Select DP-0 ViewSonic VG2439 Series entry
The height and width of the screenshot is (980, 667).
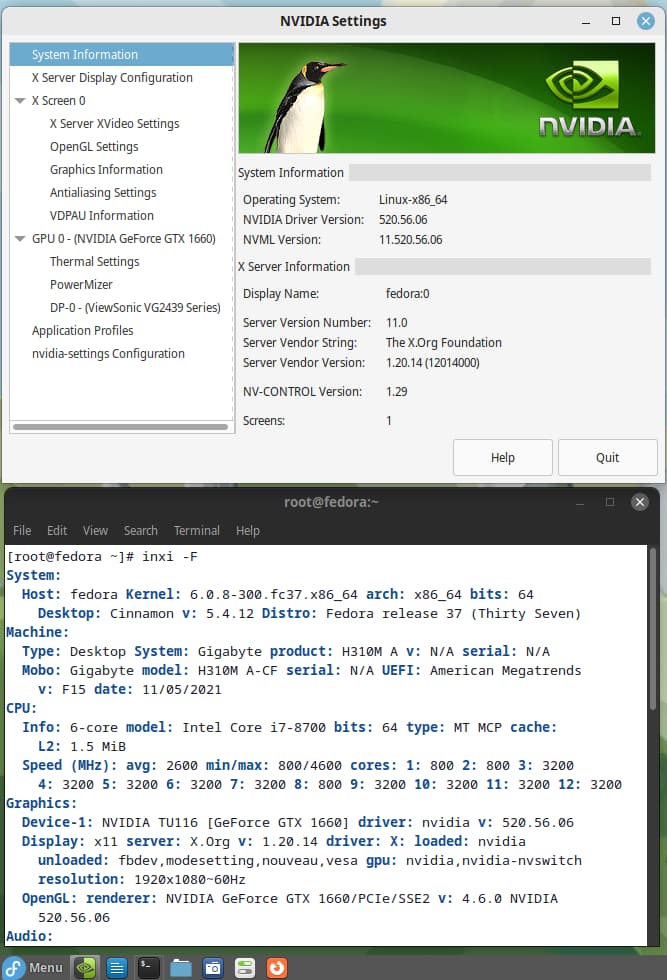135,308
